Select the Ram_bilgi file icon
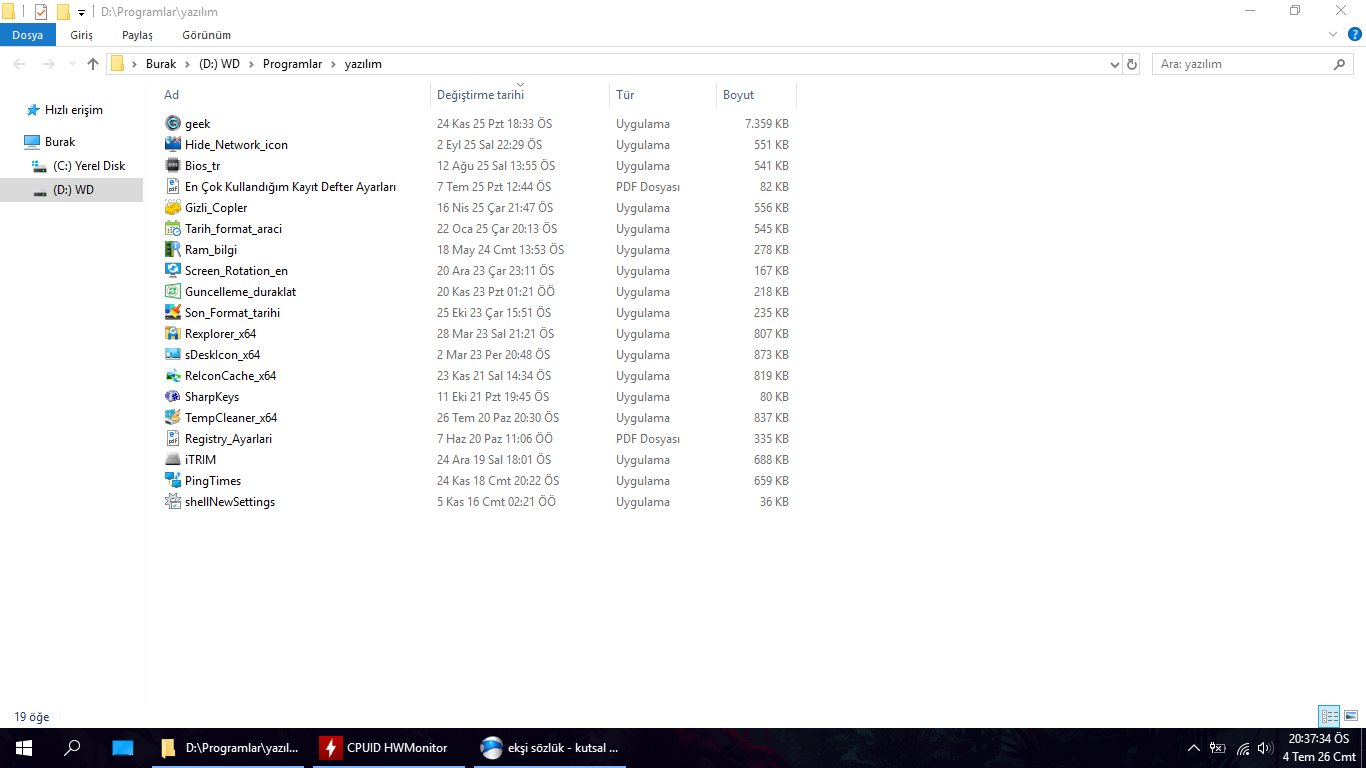 click(173, 250)
